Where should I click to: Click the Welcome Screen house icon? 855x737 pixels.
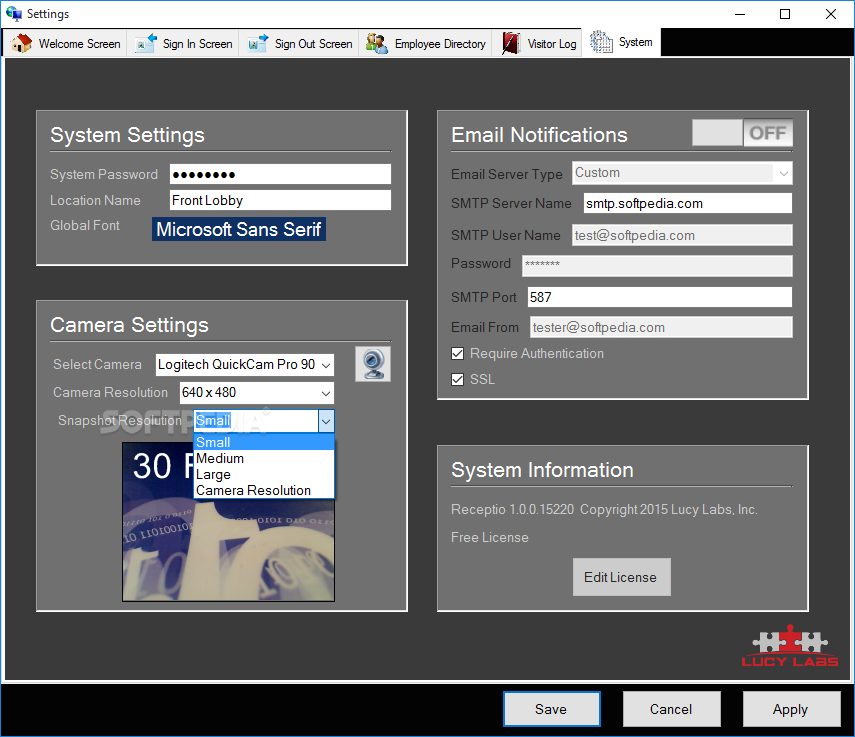tap(21, 43)
